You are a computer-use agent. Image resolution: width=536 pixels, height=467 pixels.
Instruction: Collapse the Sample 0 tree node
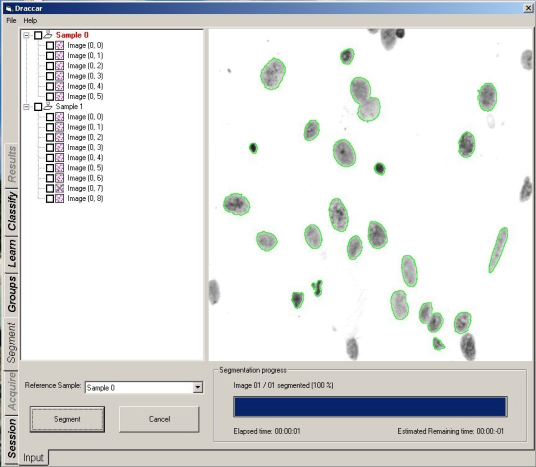pos(26,35)
